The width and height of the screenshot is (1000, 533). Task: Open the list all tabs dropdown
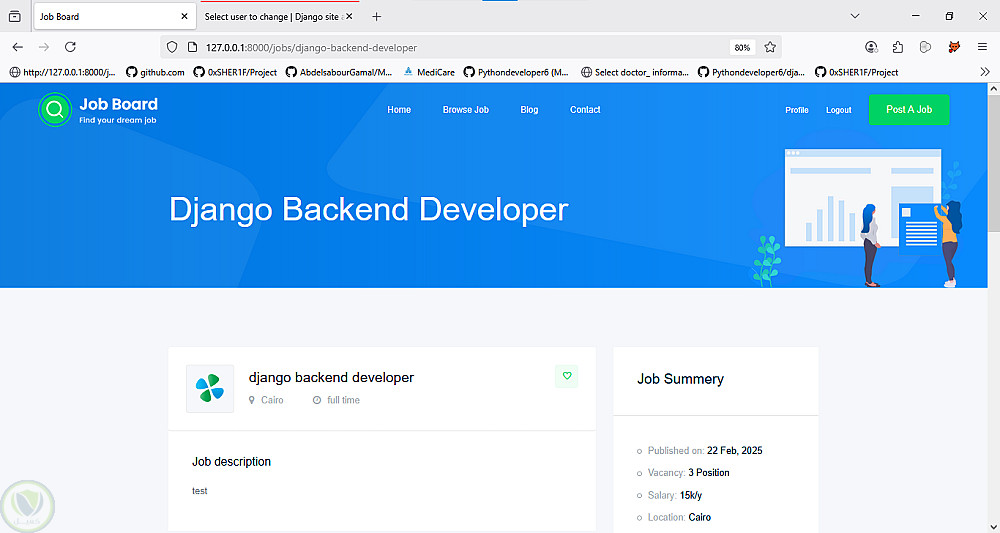[855, 16]
